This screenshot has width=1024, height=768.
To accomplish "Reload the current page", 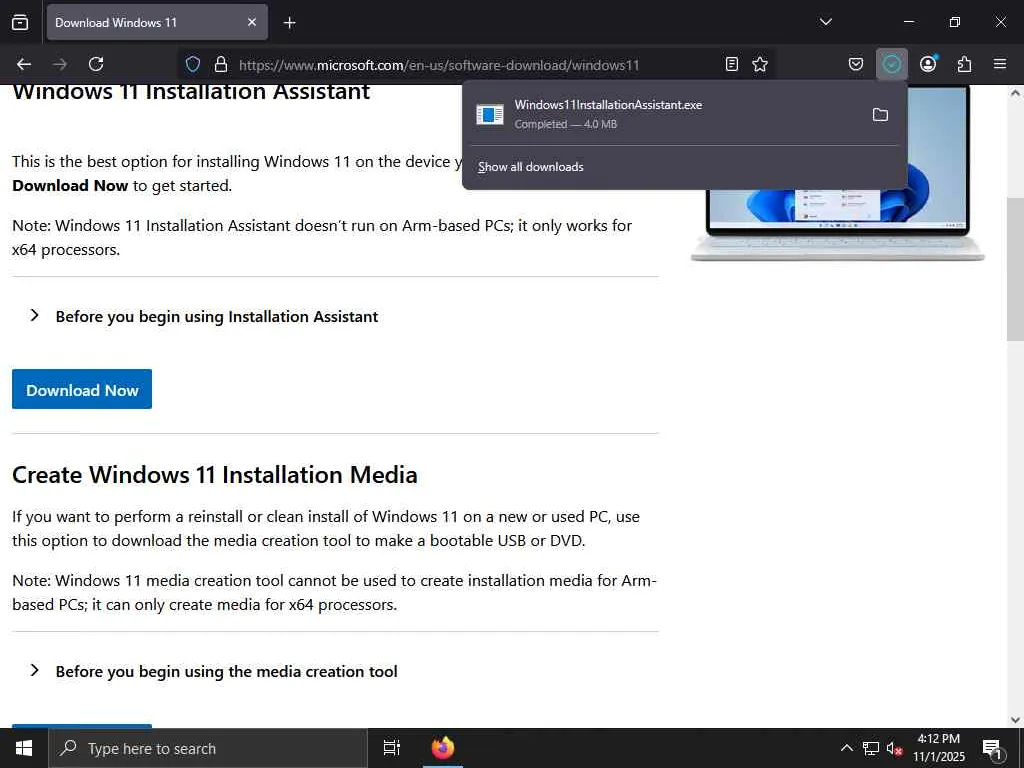I will click(97, 64).
